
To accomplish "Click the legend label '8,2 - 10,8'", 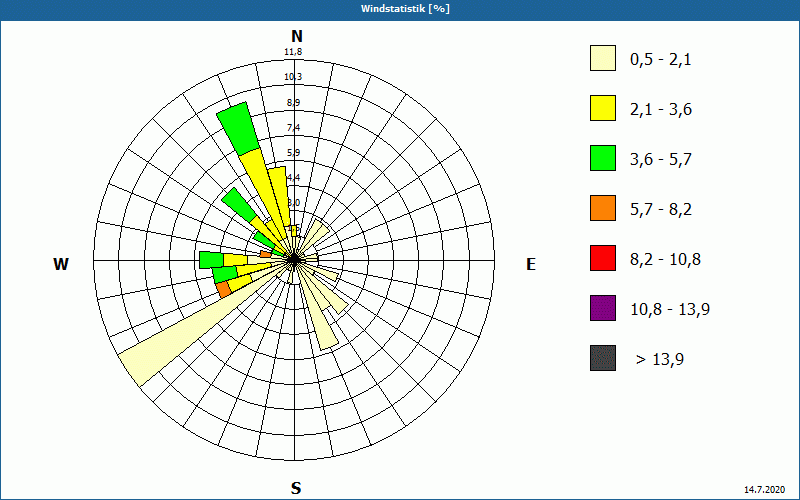I will pos(665,260).
